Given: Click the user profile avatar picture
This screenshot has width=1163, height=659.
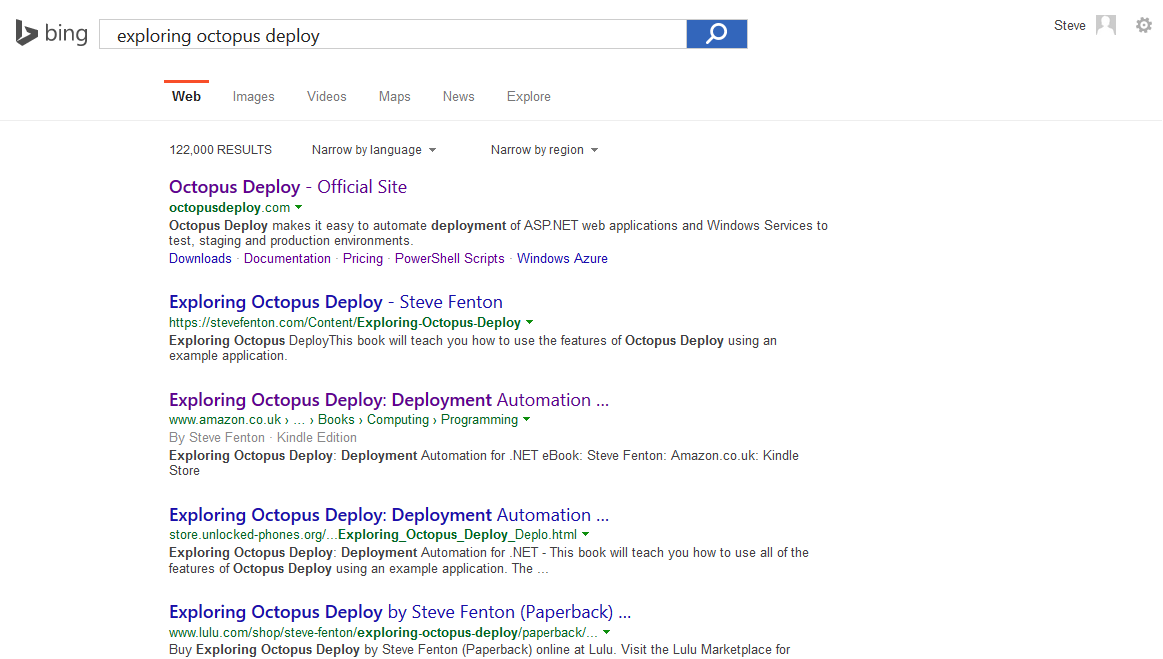Looking at the screenshot, I should [1106, 25].
